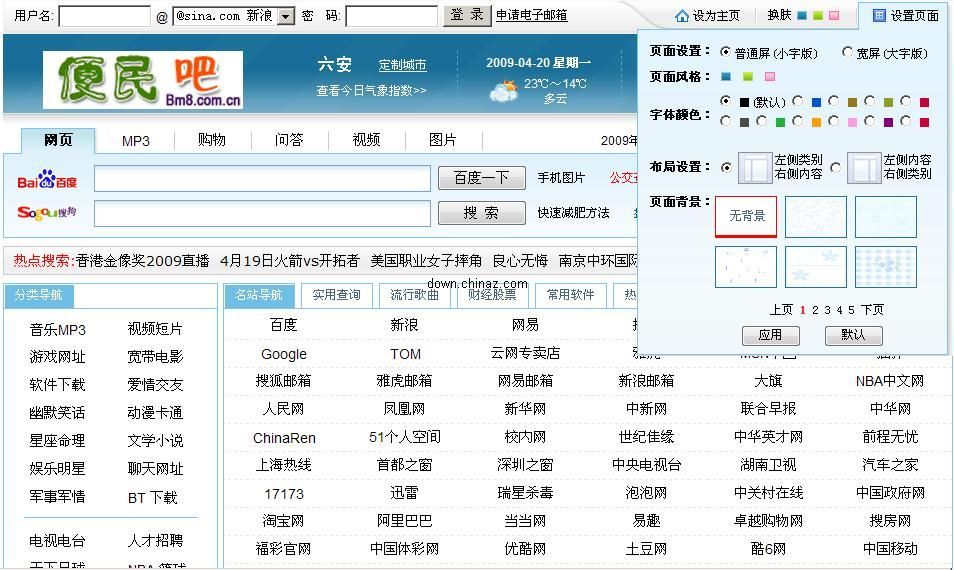
Task: Click the 应用 apply button
Action: point(770,335)
